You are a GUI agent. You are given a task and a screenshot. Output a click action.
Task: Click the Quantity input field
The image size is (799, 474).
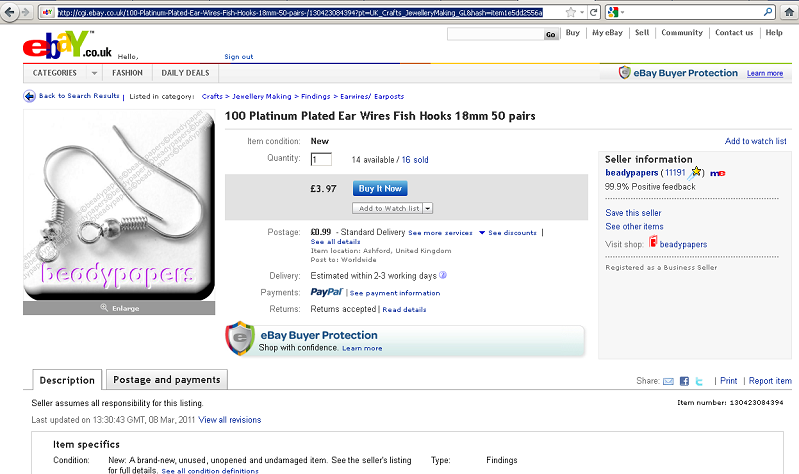321,159
